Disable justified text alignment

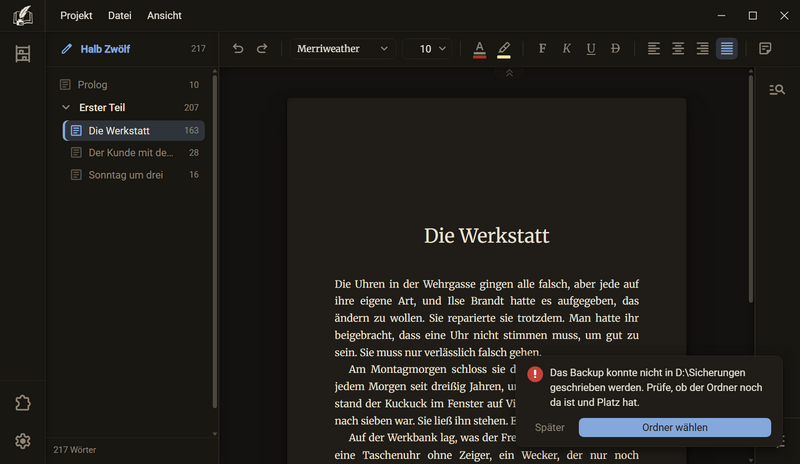pos(727,48)
